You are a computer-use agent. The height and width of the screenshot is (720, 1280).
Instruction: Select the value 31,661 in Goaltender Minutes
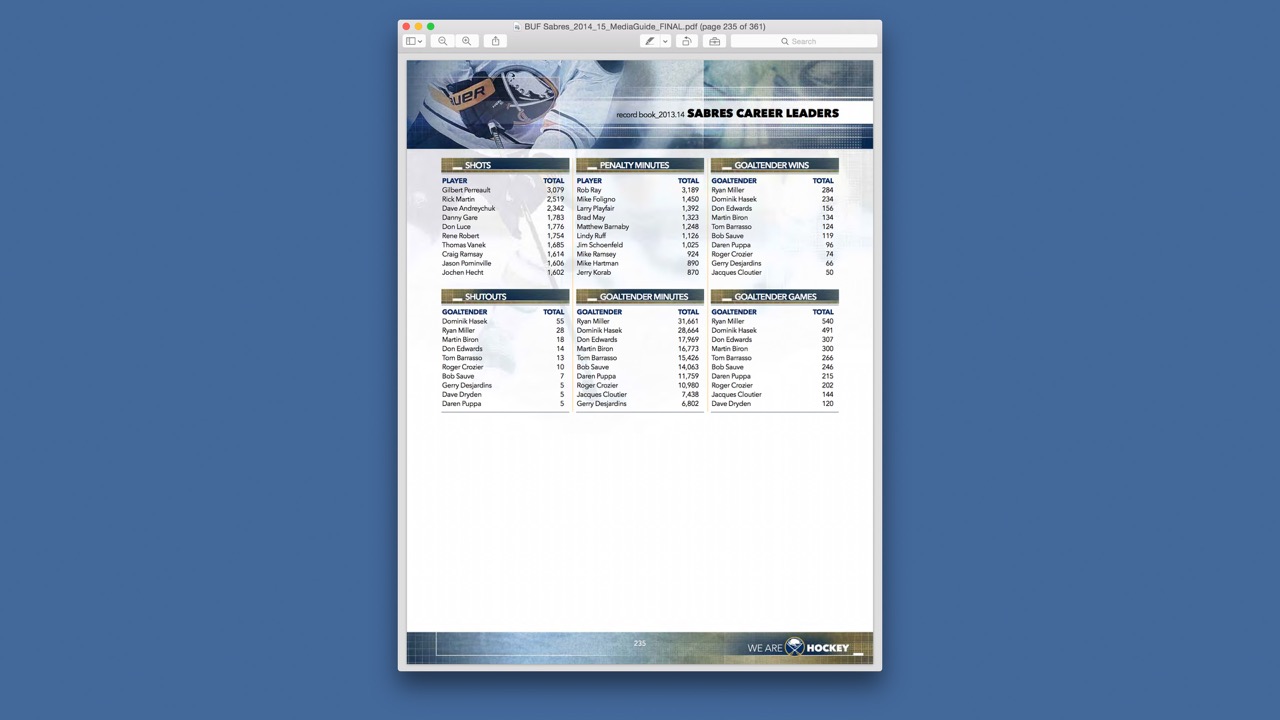[x=688, y=321]
